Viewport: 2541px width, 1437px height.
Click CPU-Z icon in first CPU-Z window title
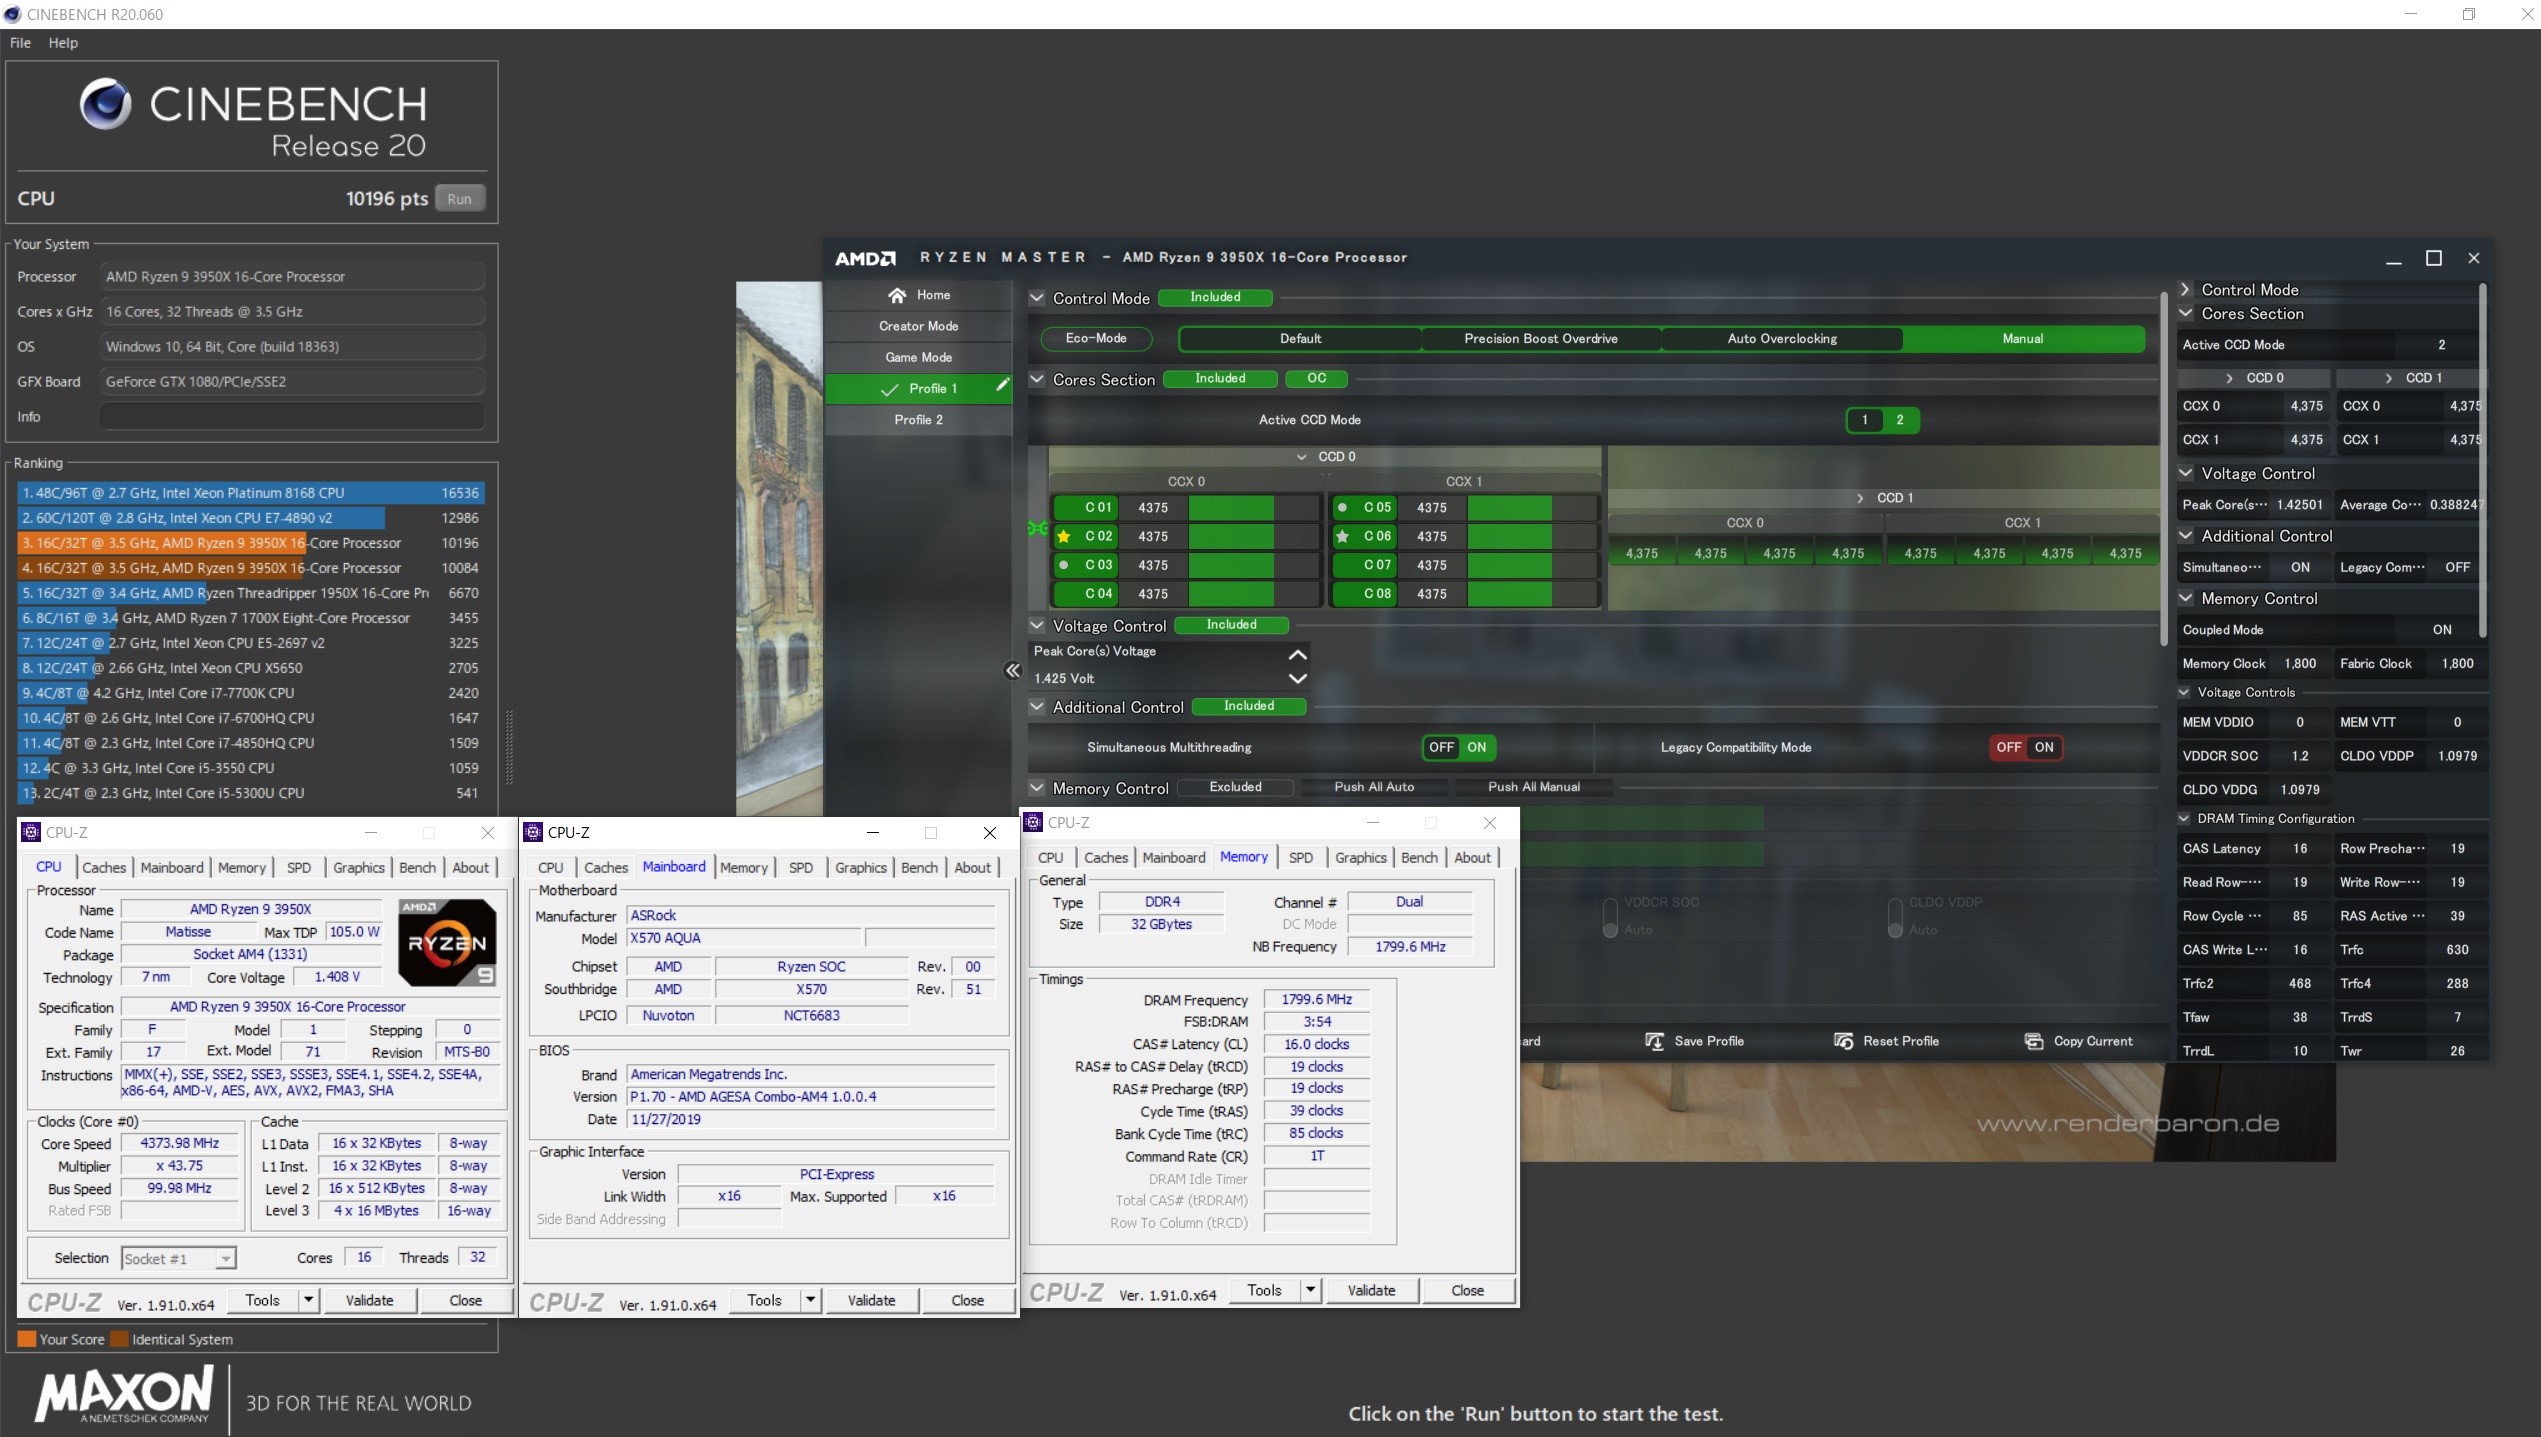31,832
